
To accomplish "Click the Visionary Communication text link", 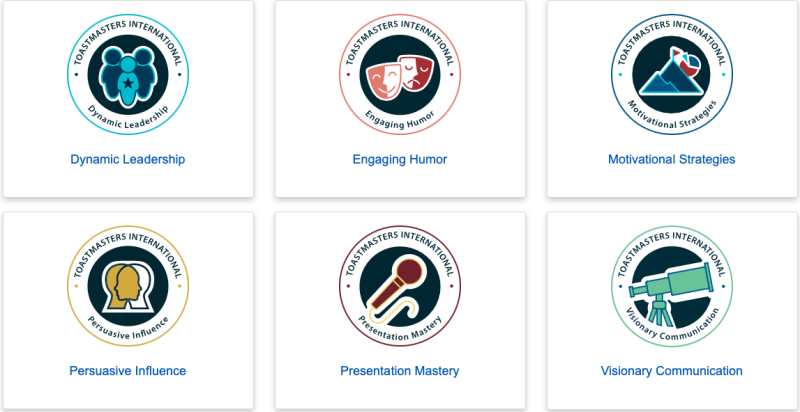I will (672, 371).
